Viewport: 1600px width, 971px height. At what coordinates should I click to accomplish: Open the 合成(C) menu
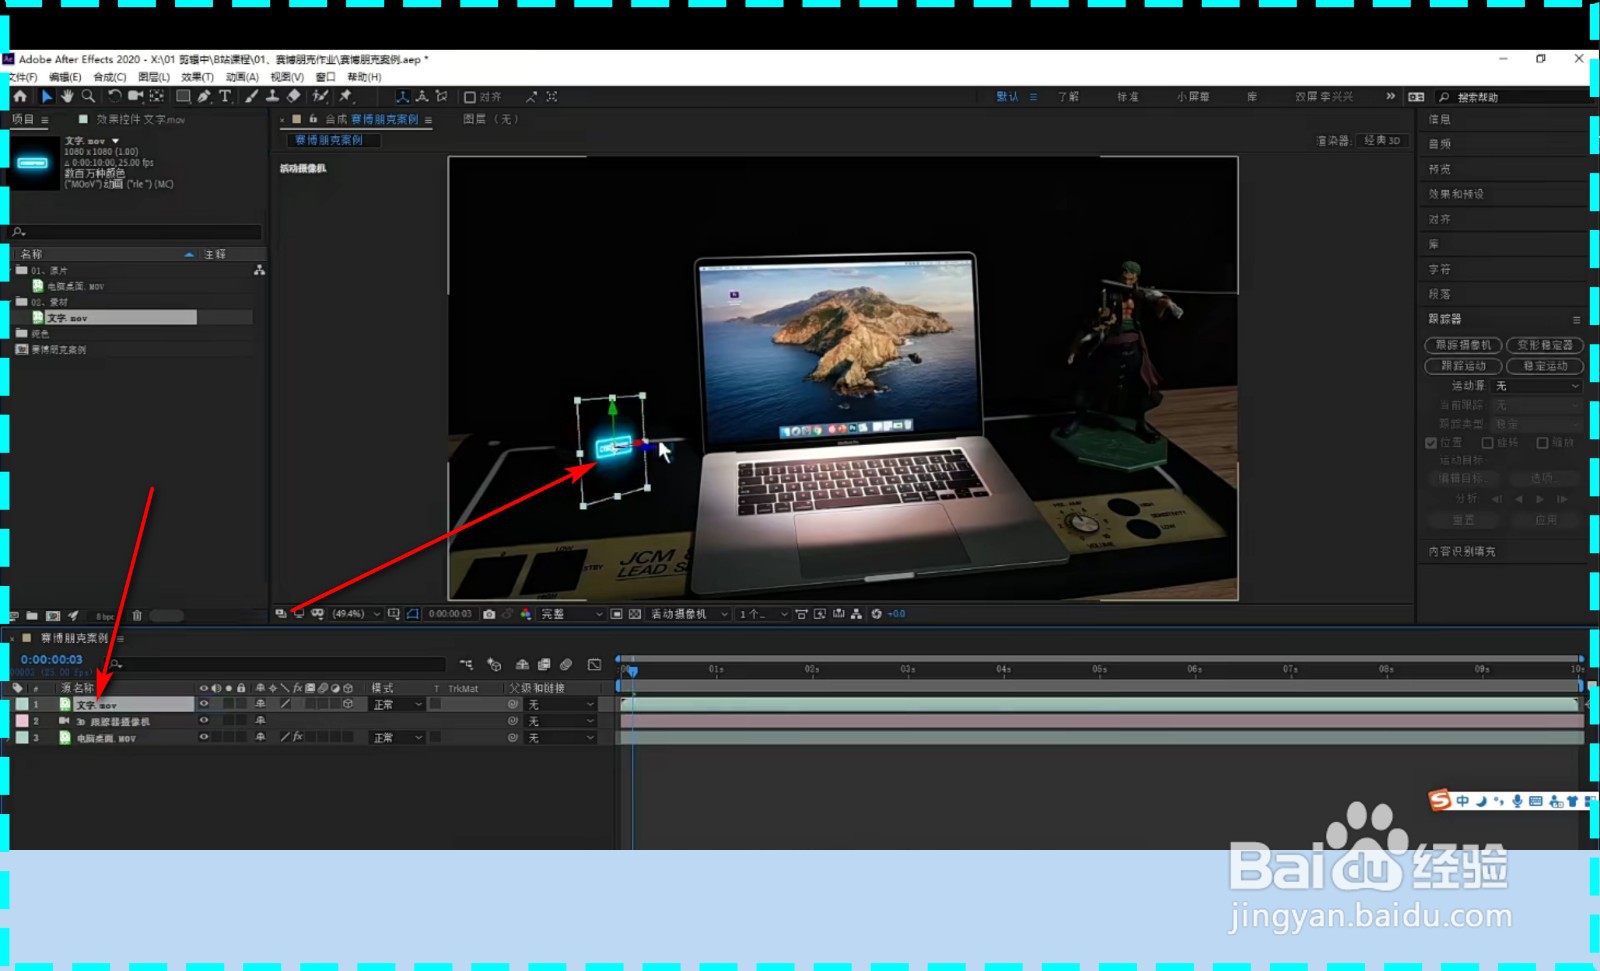pos(110,77)
